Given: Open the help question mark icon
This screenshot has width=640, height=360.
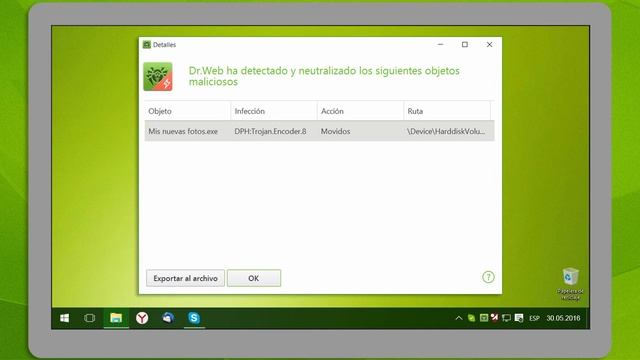Looking at the screenshot, I should click(488, 277).
